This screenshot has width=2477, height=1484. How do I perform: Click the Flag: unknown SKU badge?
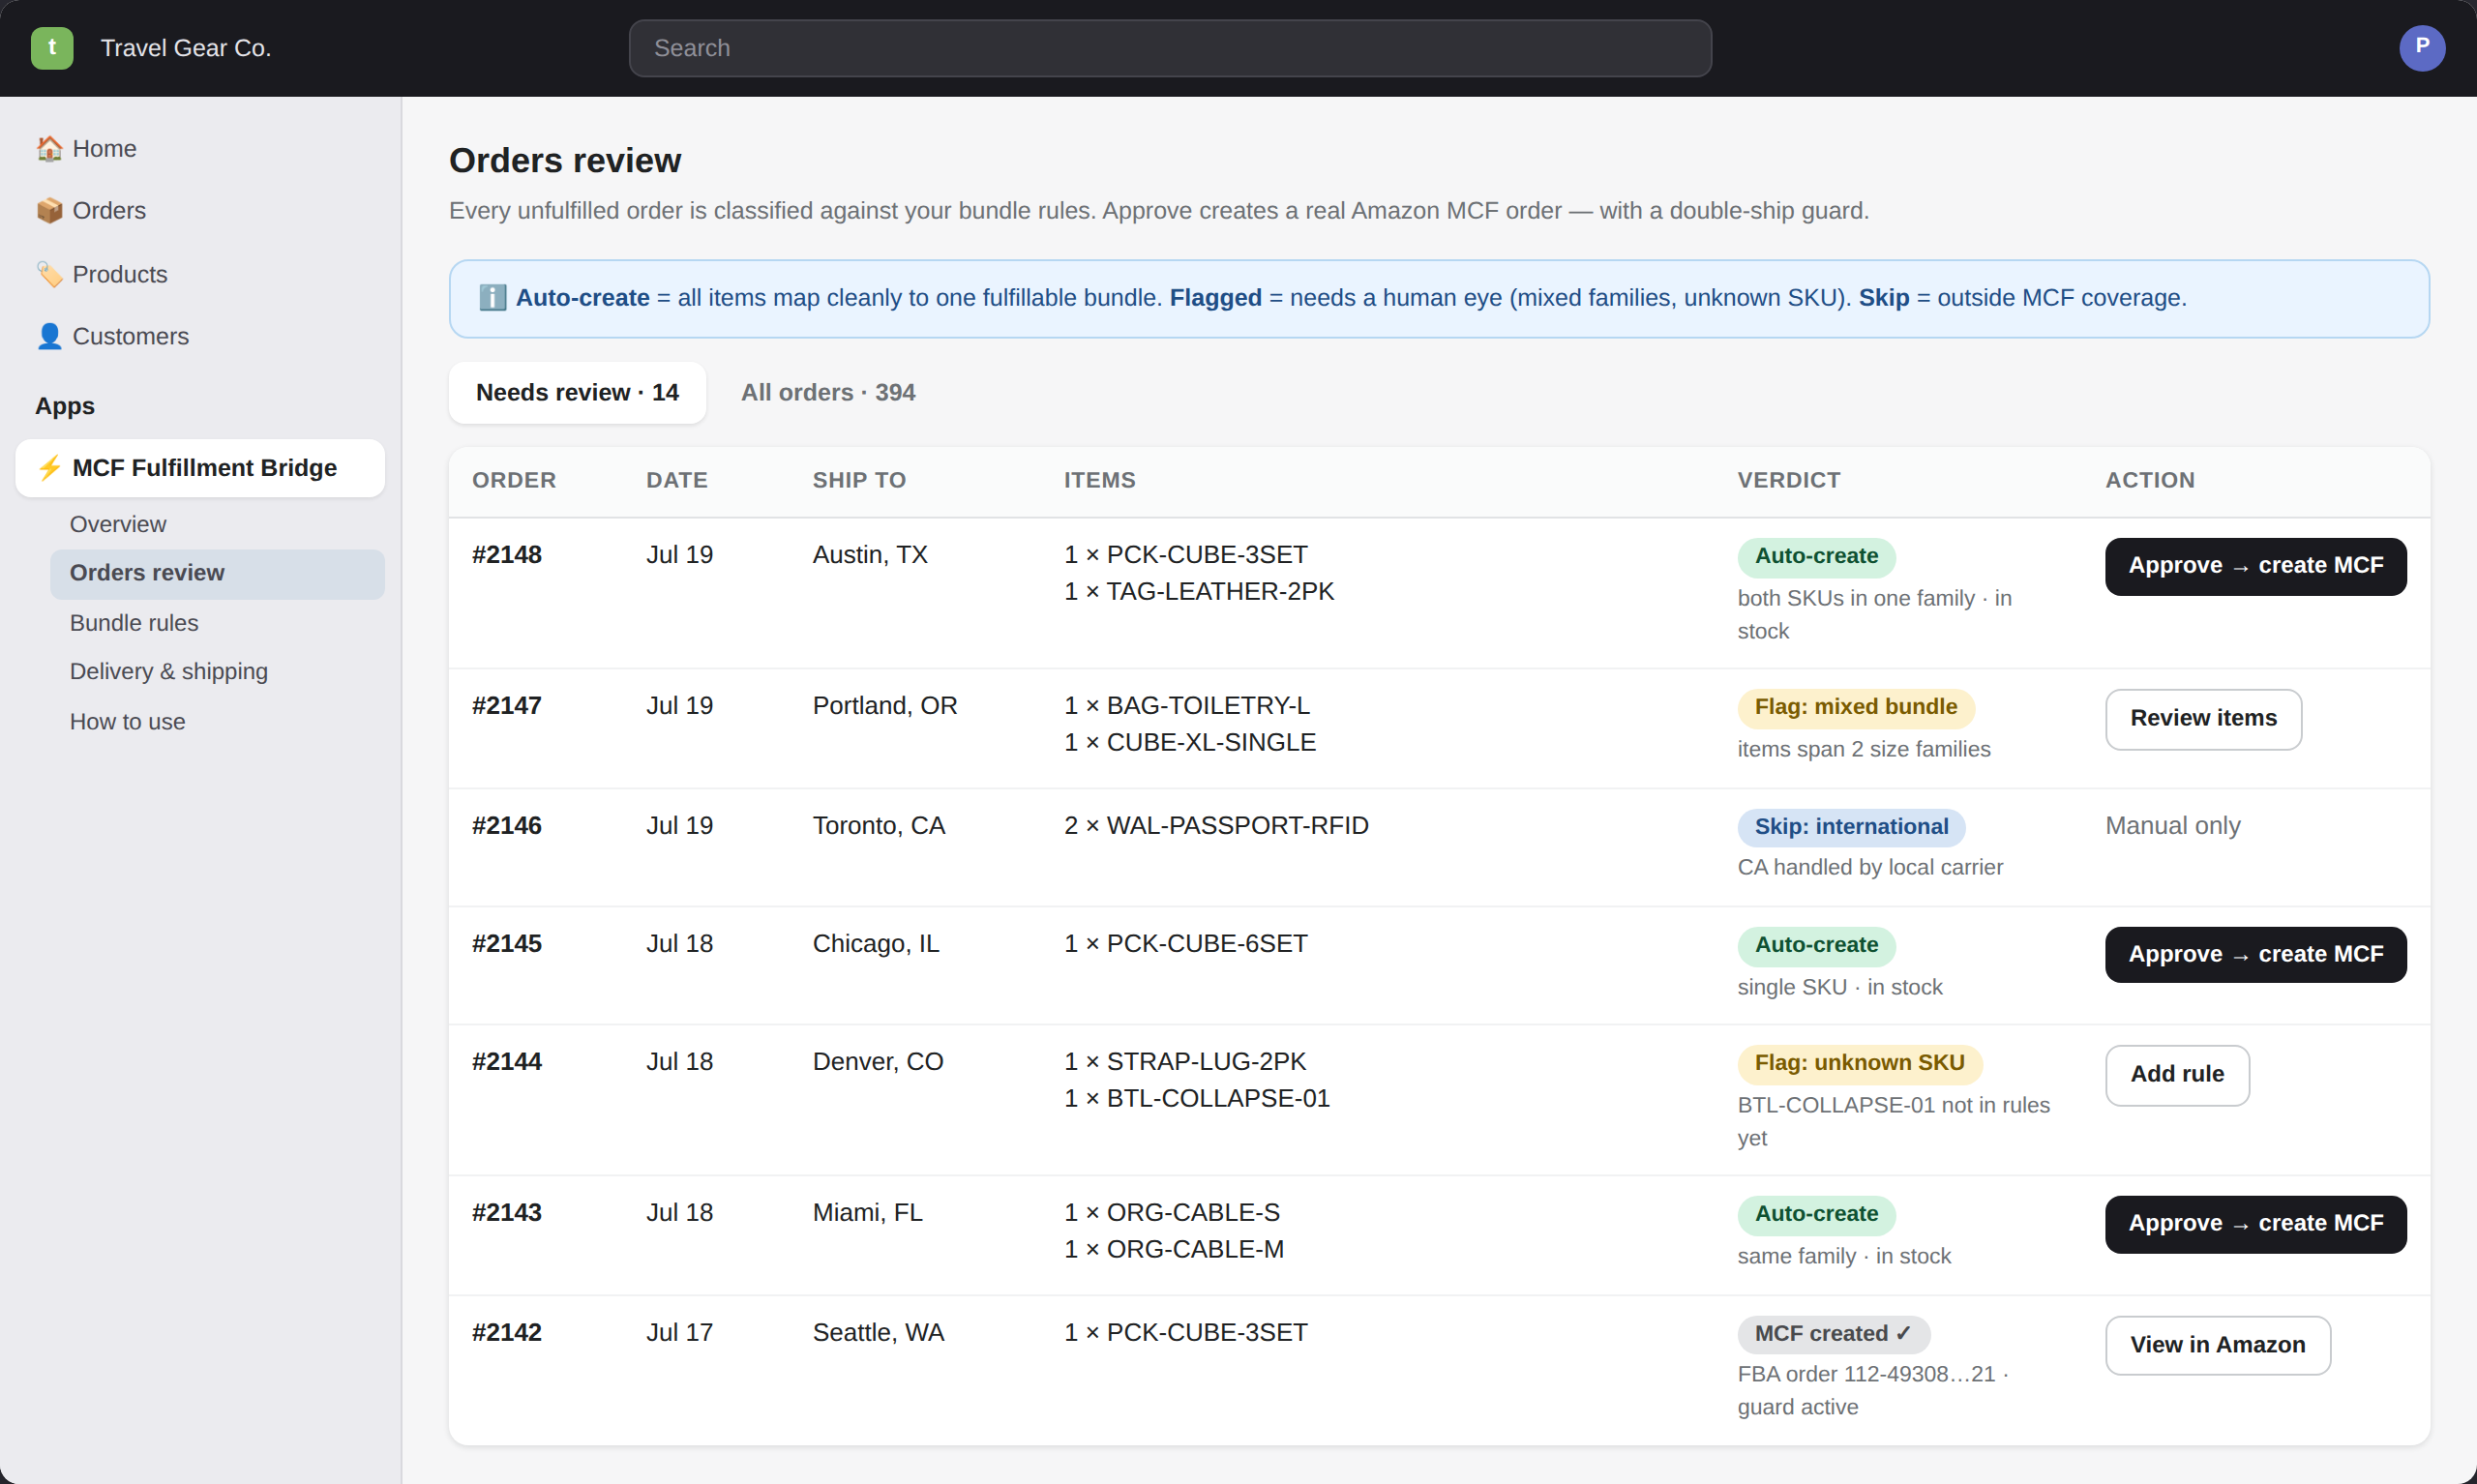tap(1860, 1064)
